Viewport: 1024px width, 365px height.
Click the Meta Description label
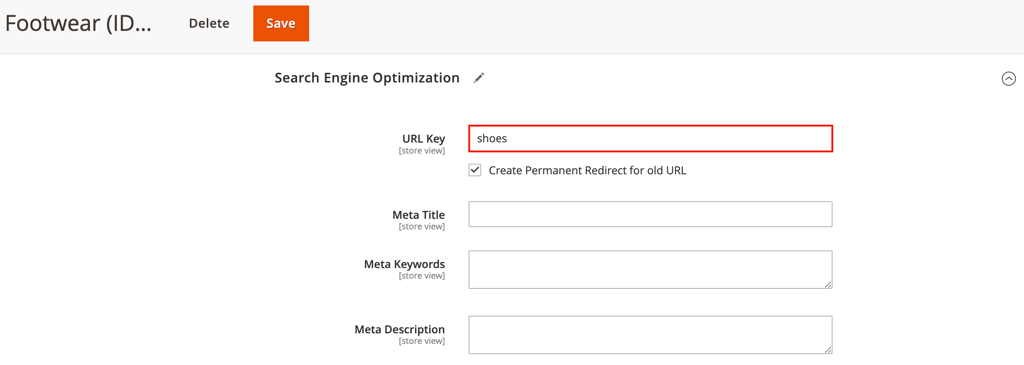[400, 329]
